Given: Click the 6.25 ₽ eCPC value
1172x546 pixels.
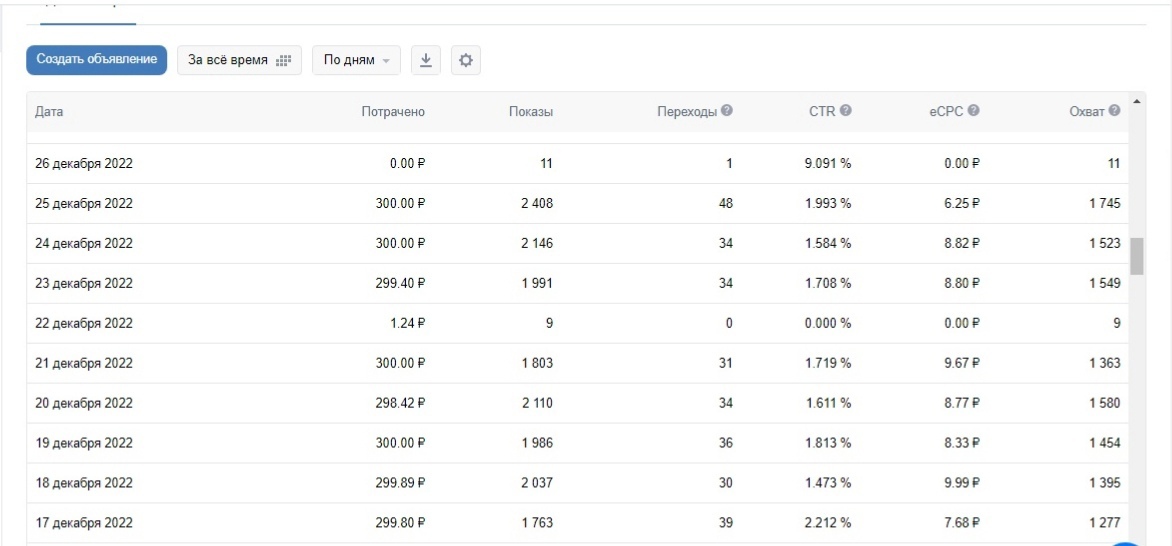Looking at the screenshot, I should pyautogui.click(x=961, y=203).
